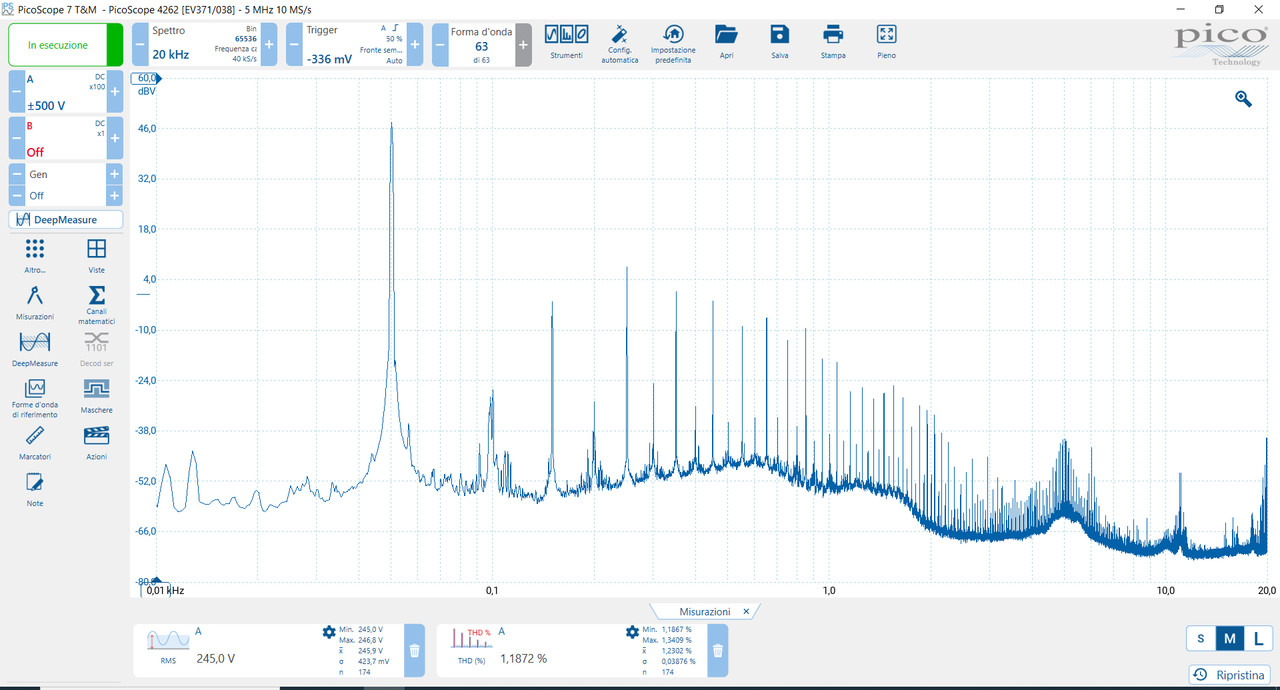The image size is (1280, 690).
Task: Open a file with Apri
Action: [x=727, y=42]
